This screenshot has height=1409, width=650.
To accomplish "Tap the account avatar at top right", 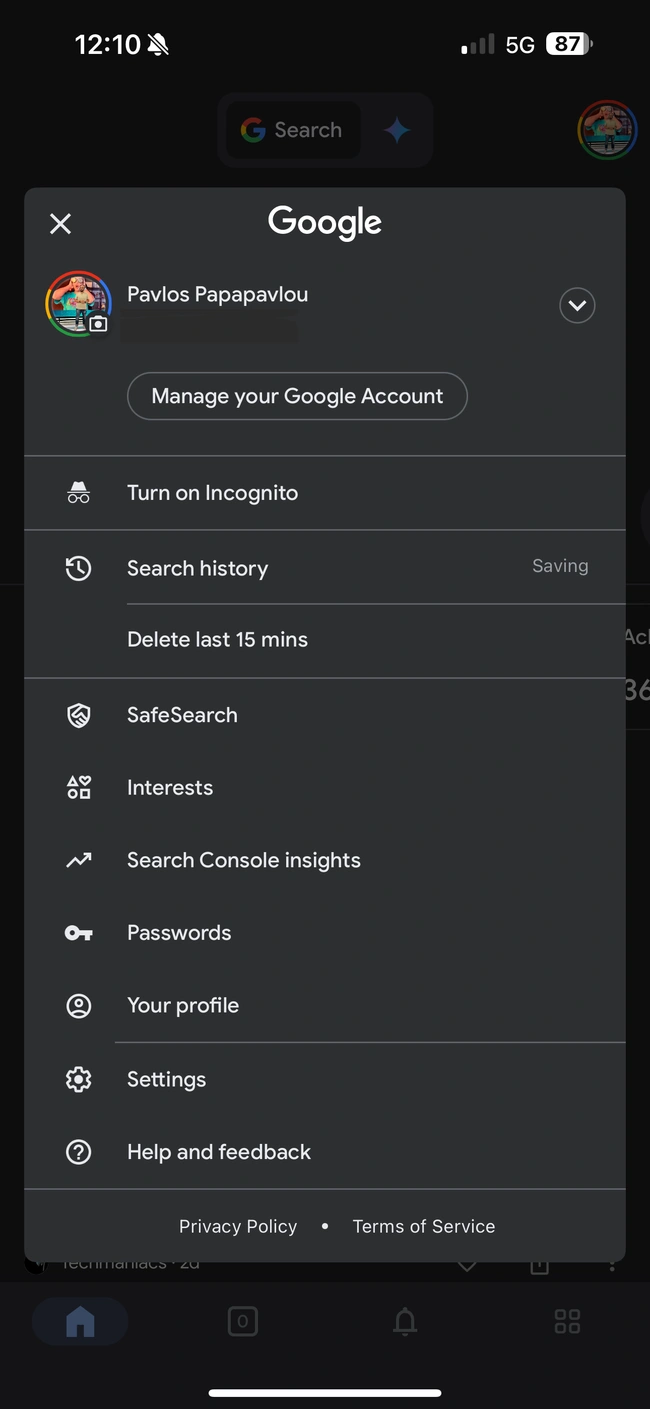I will (606, 131).
